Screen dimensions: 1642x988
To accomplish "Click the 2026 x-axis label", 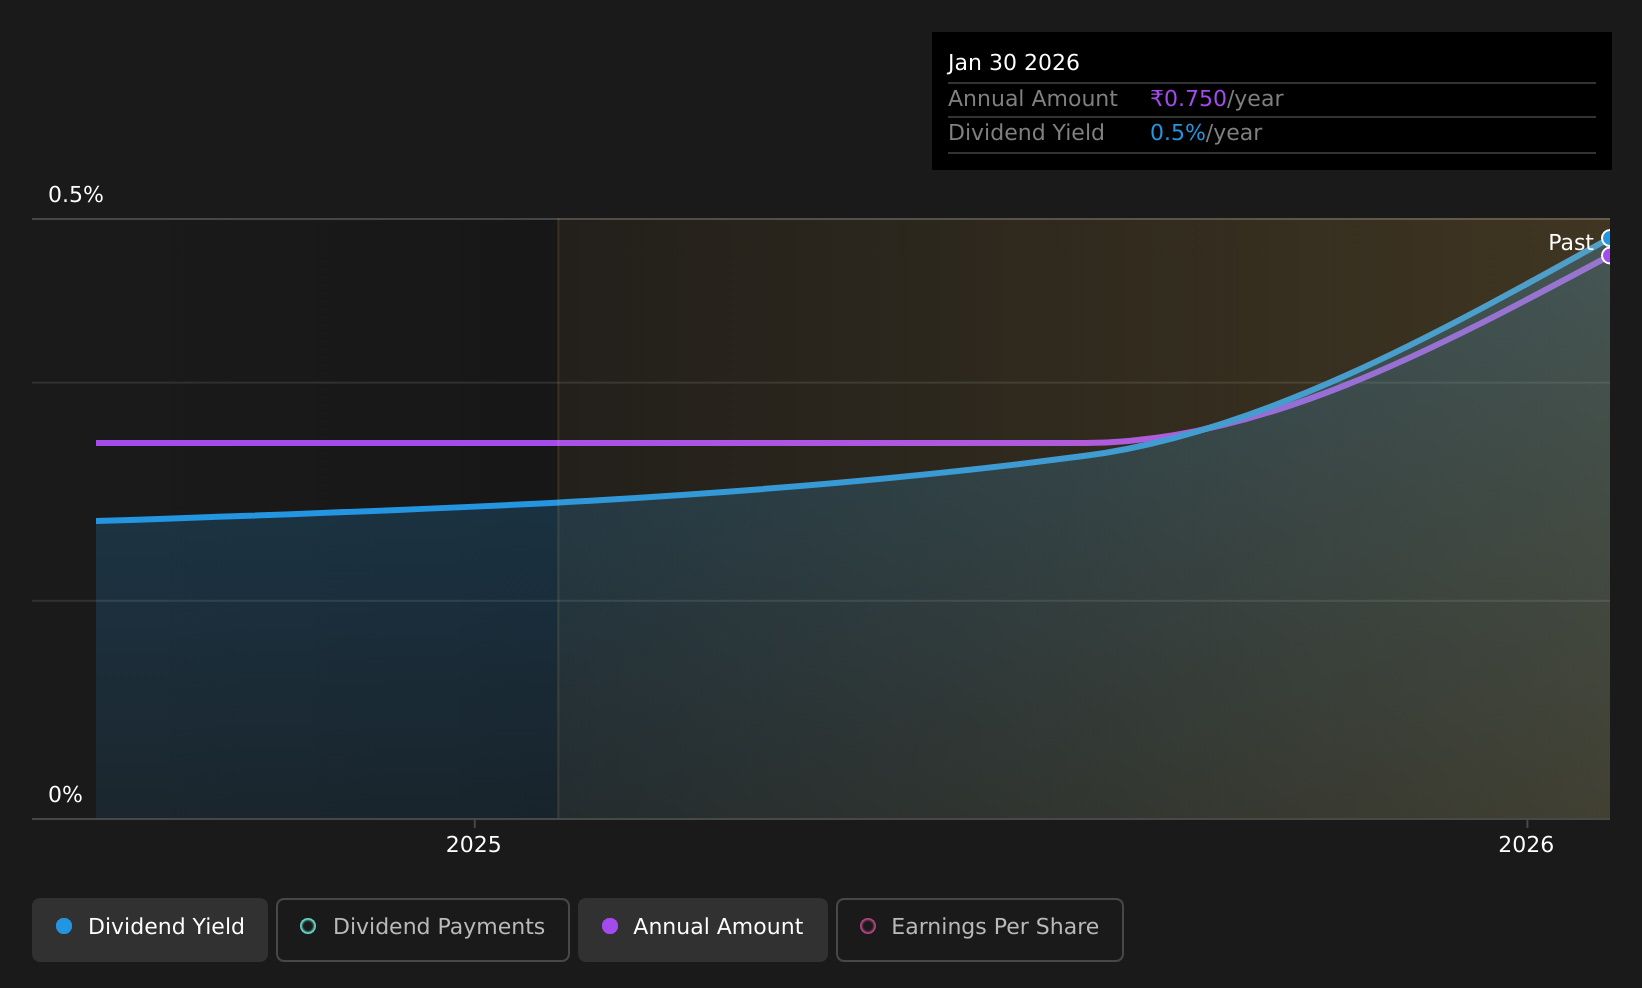I will [x=1526, y=845].
